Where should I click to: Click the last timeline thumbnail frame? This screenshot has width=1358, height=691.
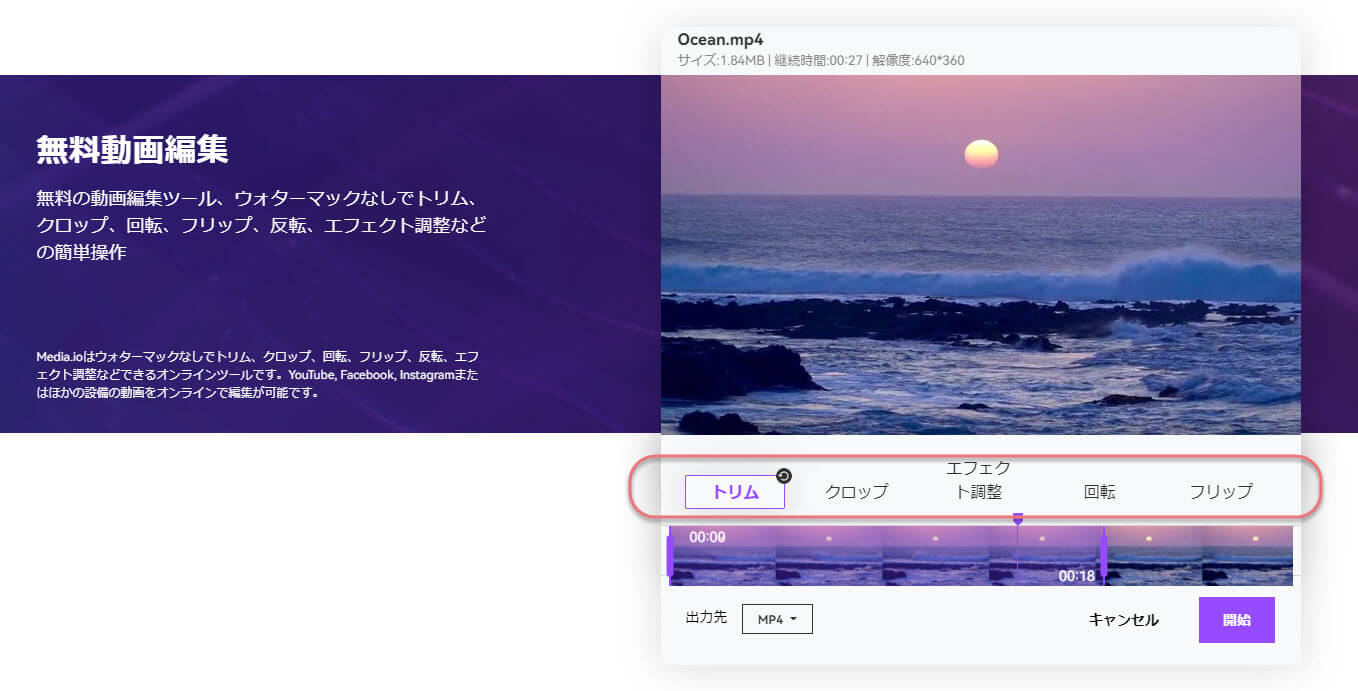coord(1246,556)
